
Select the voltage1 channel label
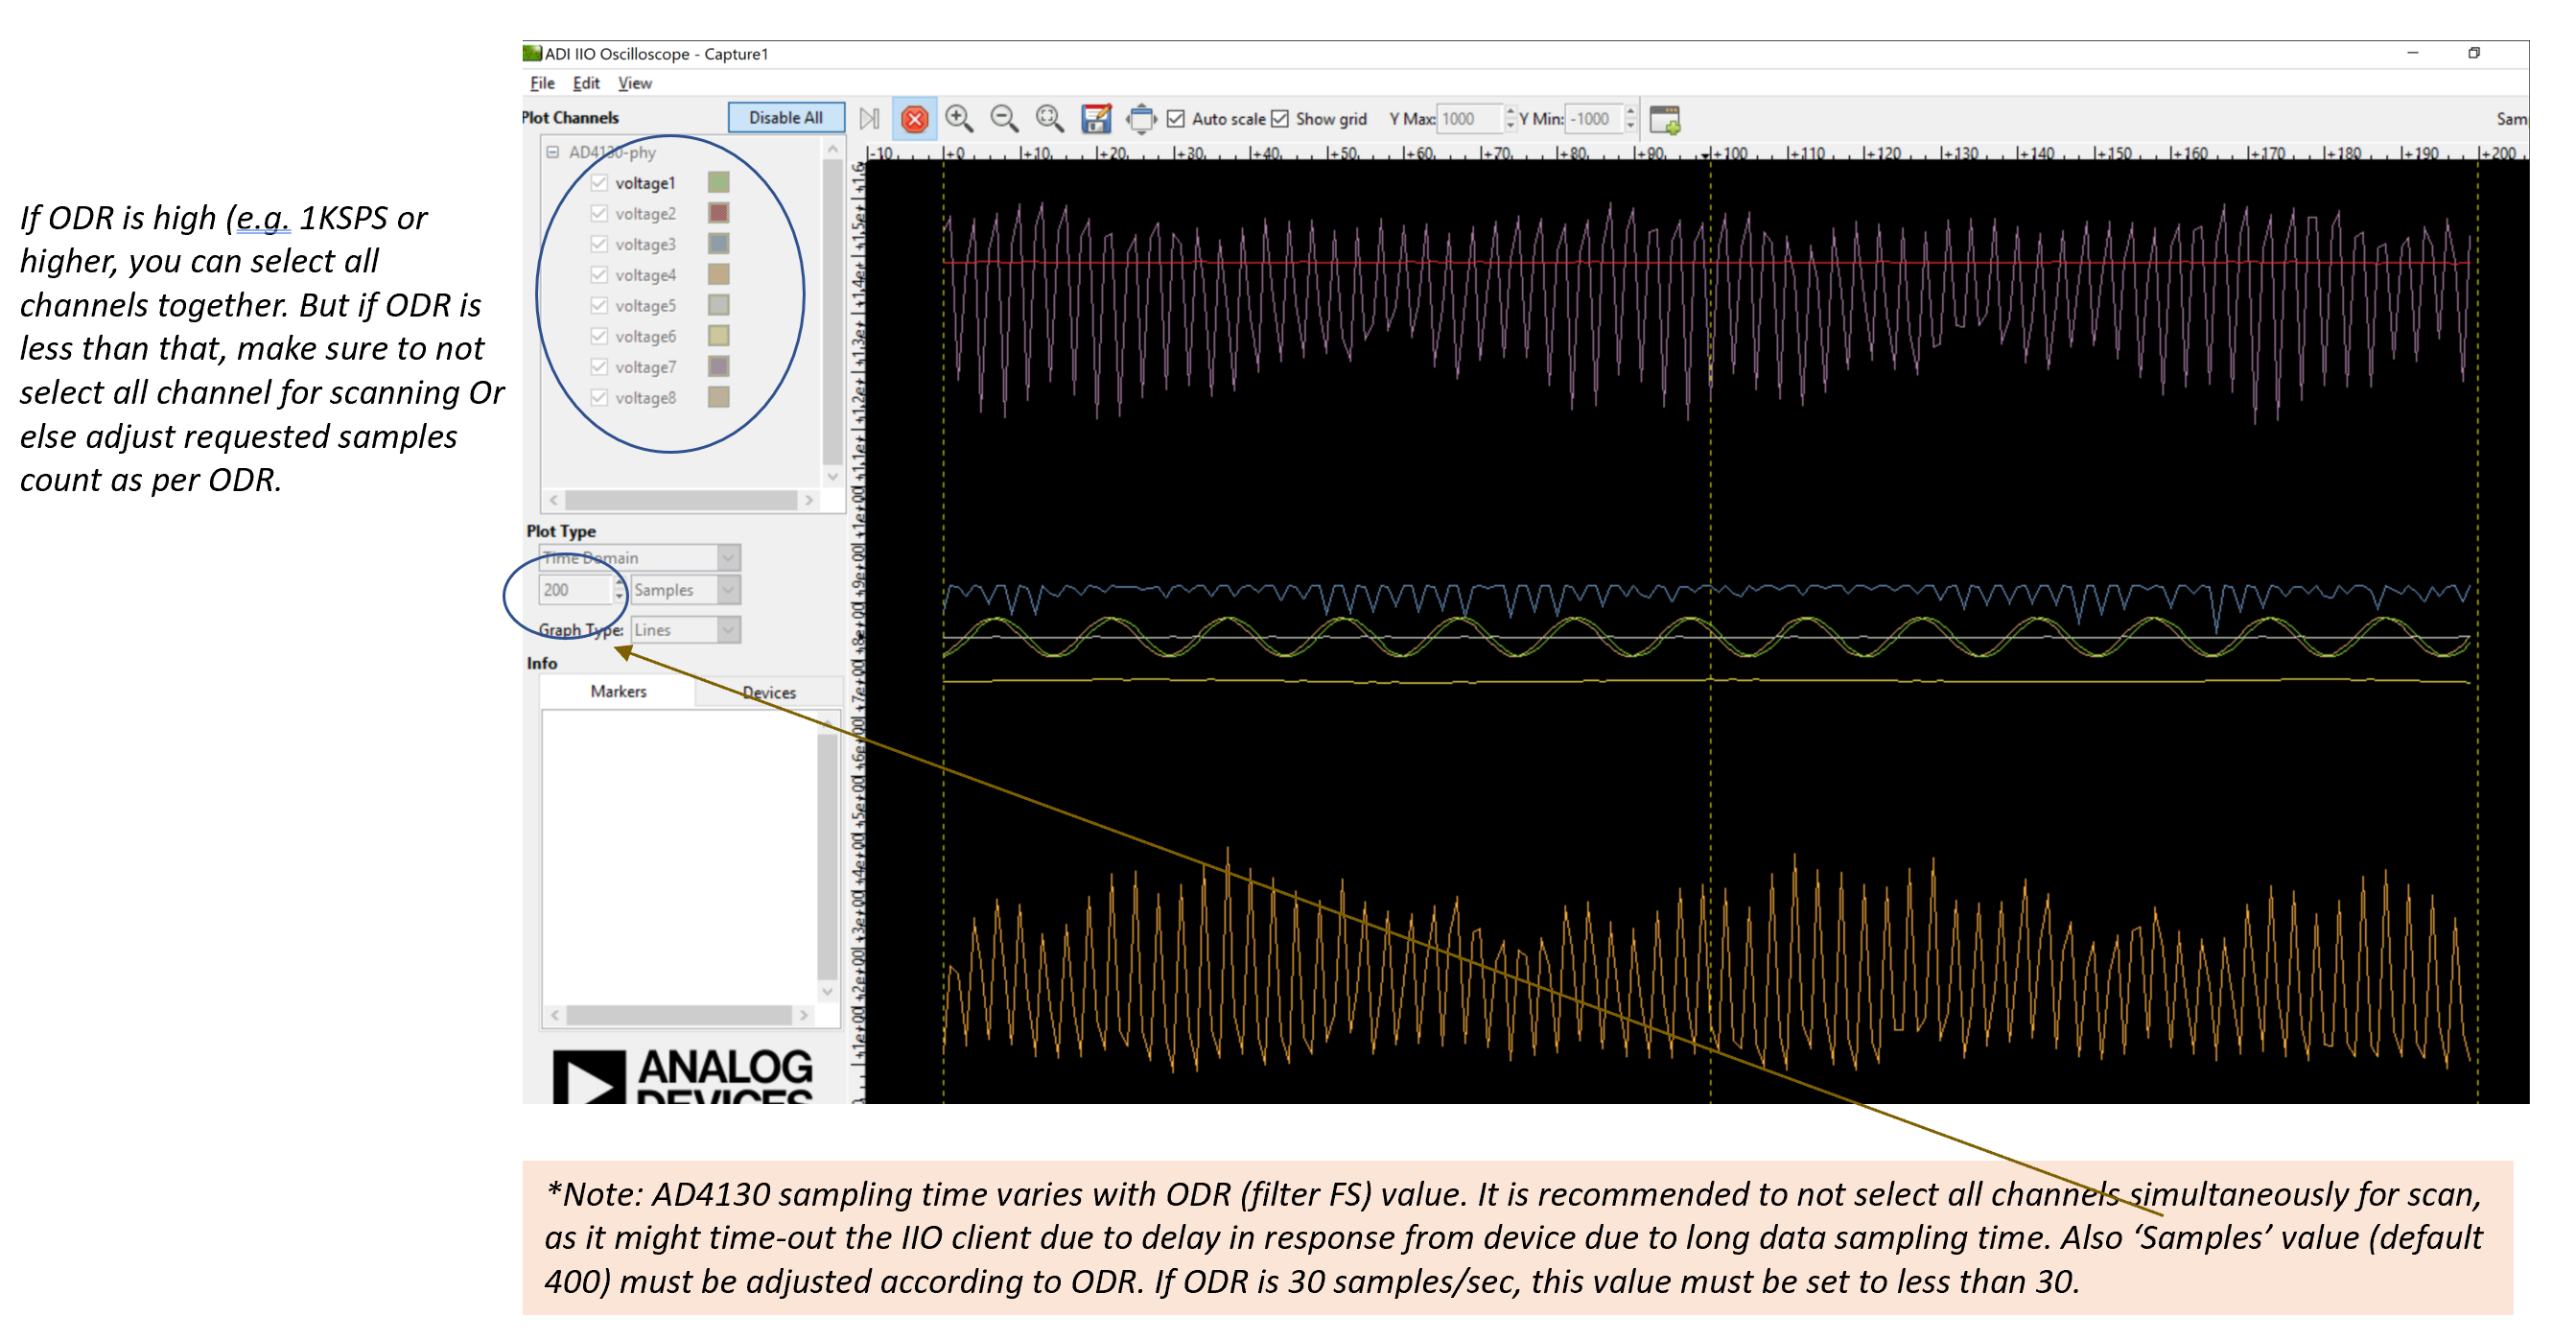(x=645, y=183)
